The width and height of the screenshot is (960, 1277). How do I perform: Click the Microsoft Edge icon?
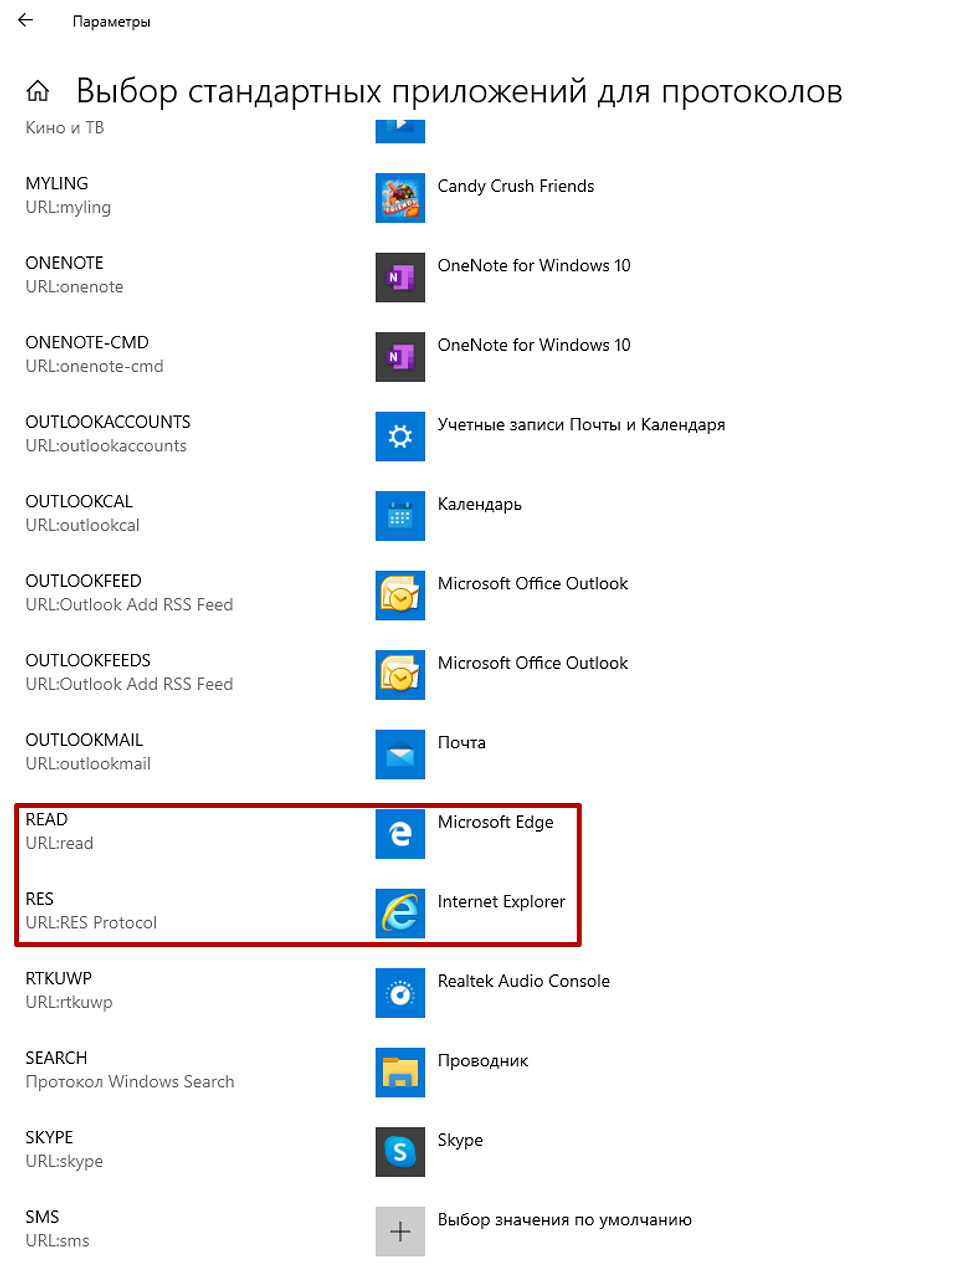[x=400, y=834]
